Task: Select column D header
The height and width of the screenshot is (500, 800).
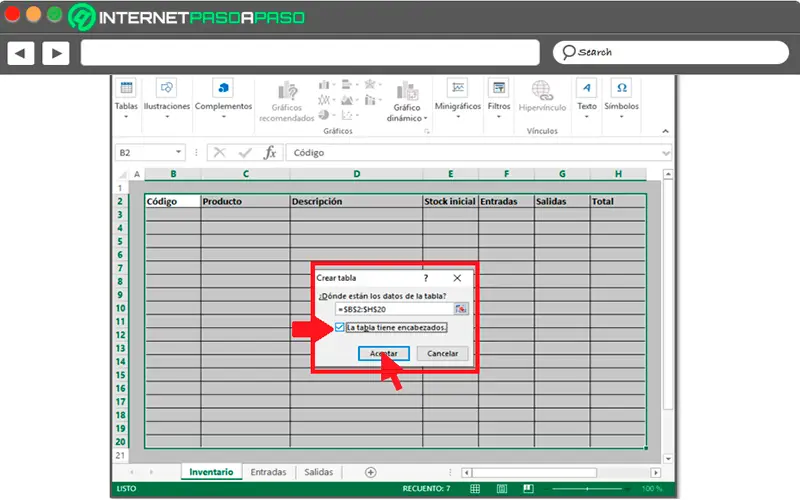Action: (357, 174)
